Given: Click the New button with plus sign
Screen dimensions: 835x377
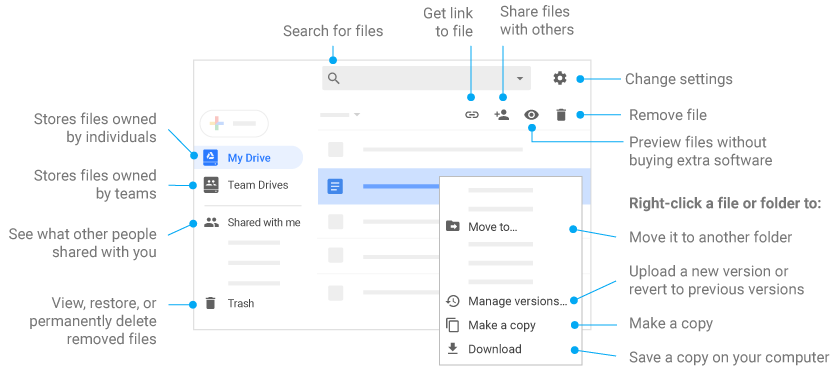Looking at the screenshot, I should coord(234,124).
